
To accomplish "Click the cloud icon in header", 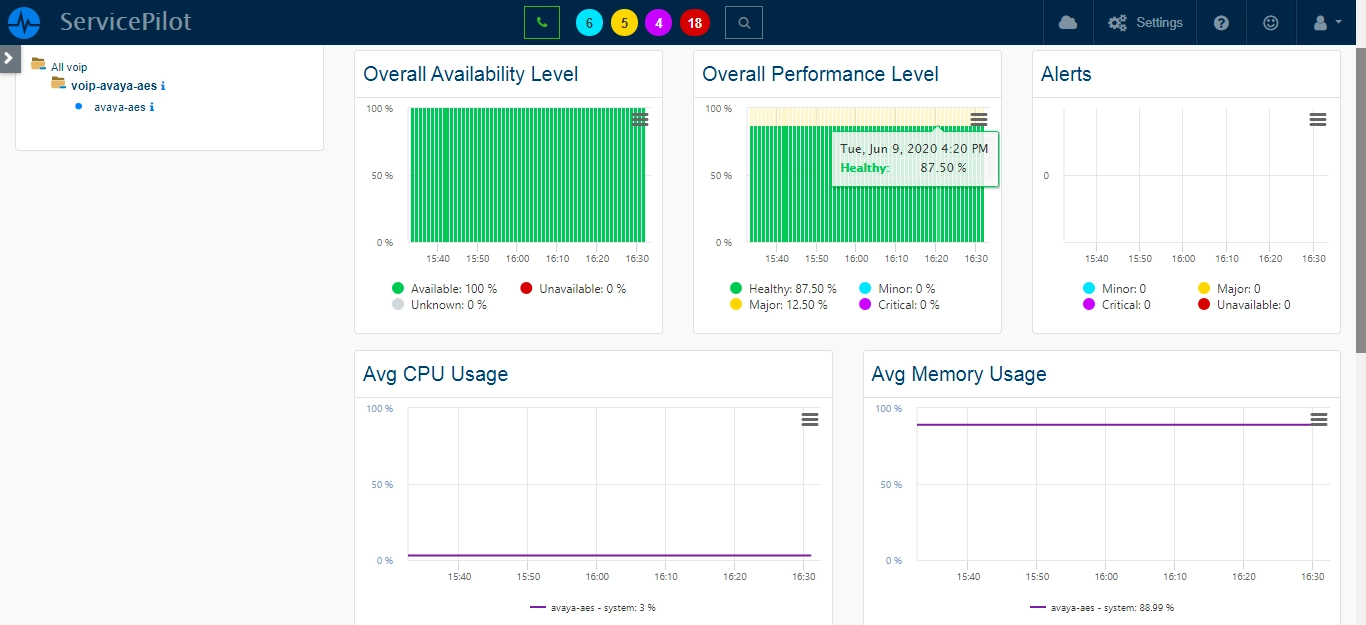I will click(1068, 22).
